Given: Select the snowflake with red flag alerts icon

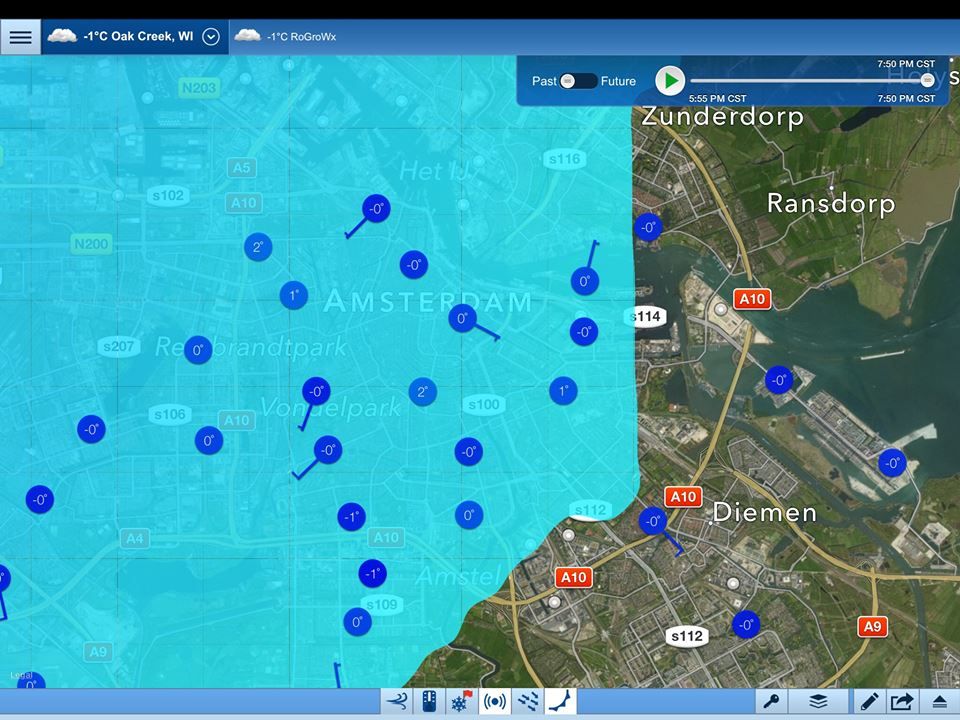Looking at the screenshot, I should [x=462, y=702].
